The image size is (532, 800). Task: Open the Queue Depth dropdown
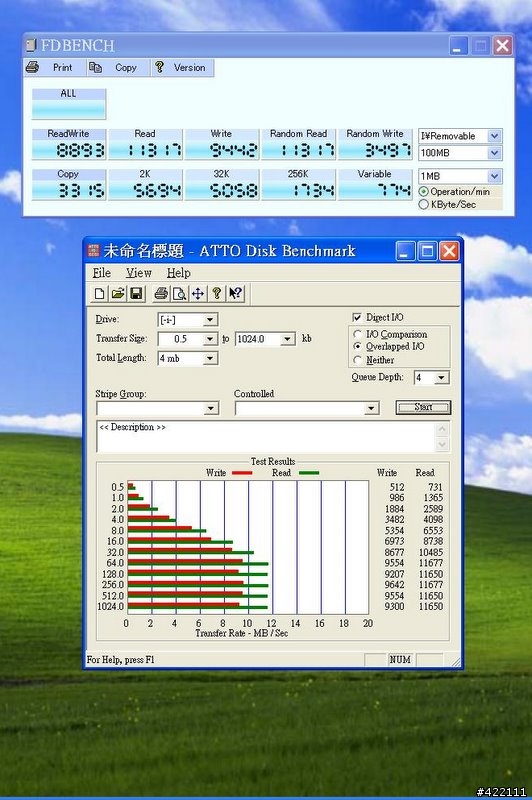pos(441,378)
